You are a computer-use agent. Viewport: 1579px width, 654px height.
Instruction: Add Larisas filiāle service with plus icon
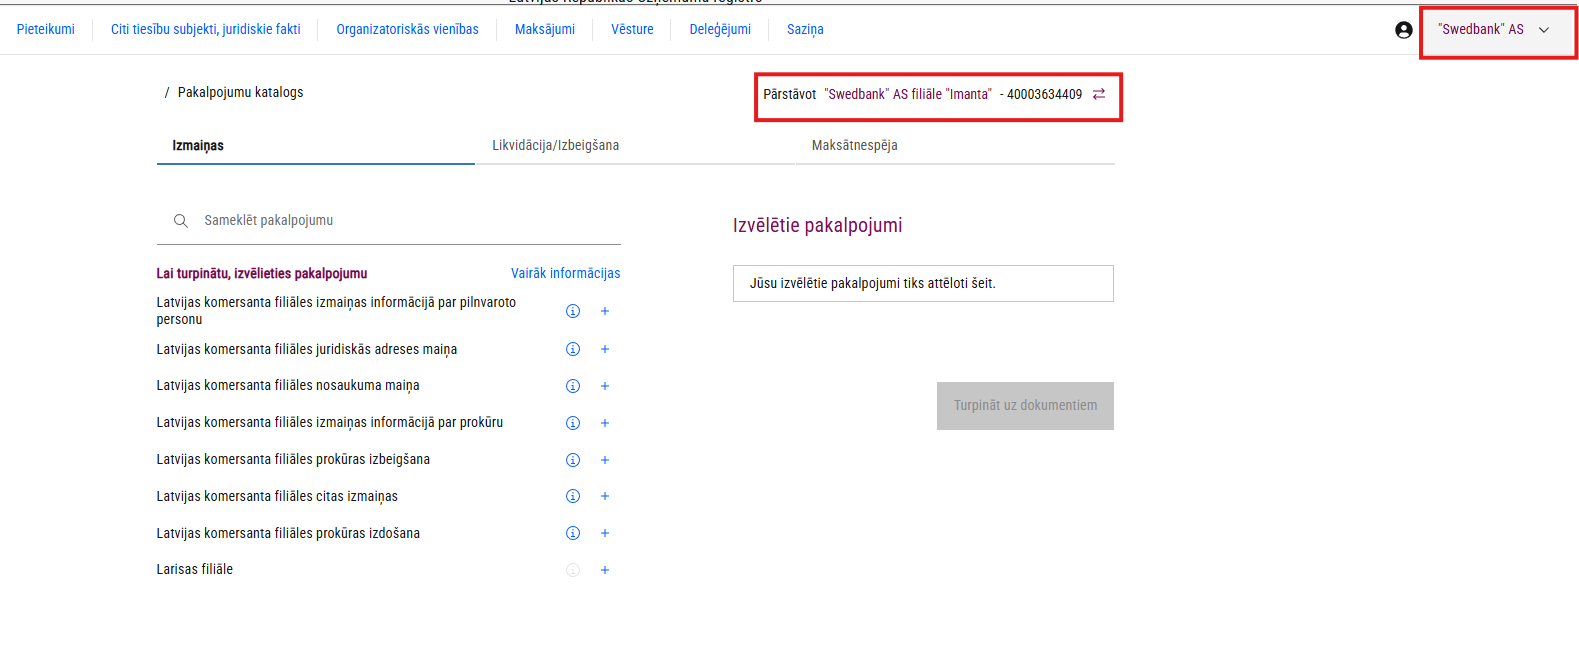605,570
